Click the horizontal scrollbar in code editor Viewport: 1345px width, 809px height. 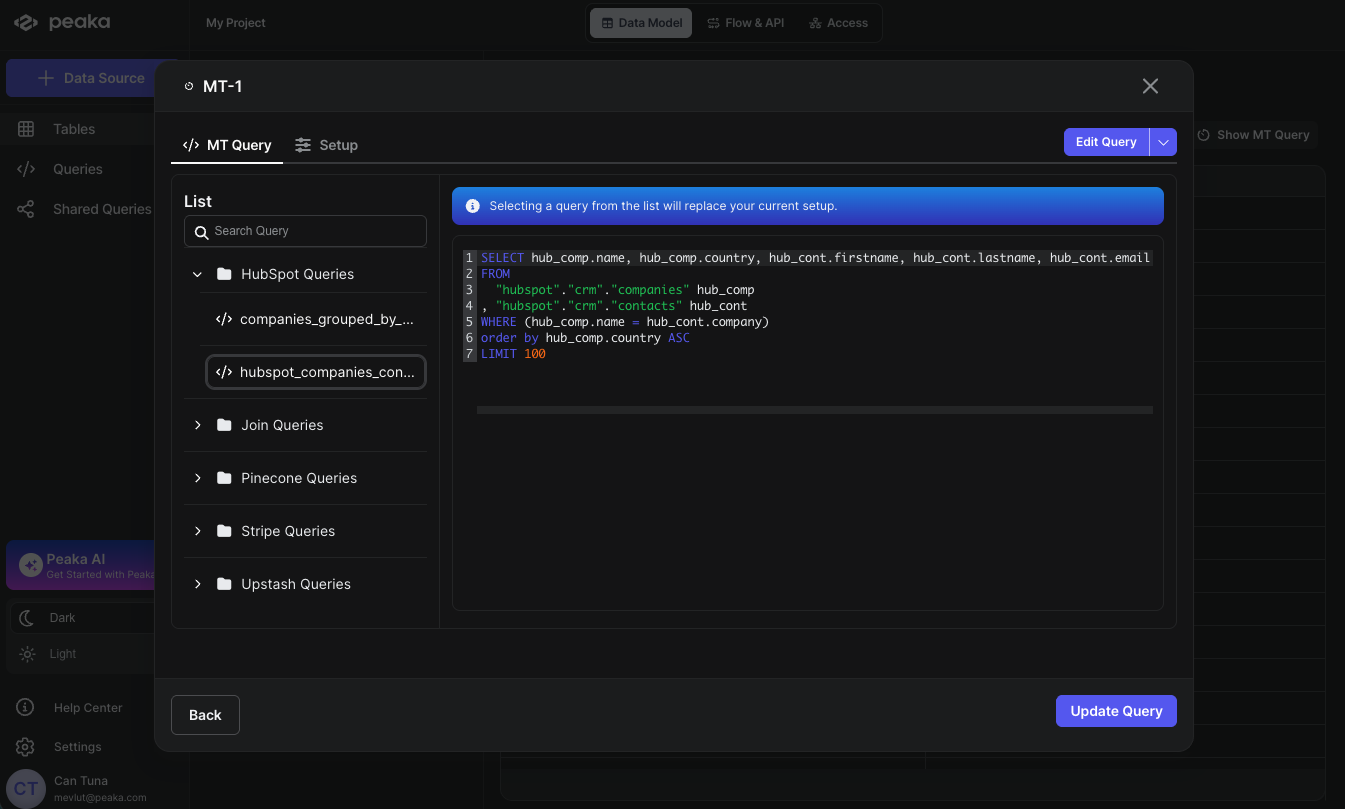point(814,410)
